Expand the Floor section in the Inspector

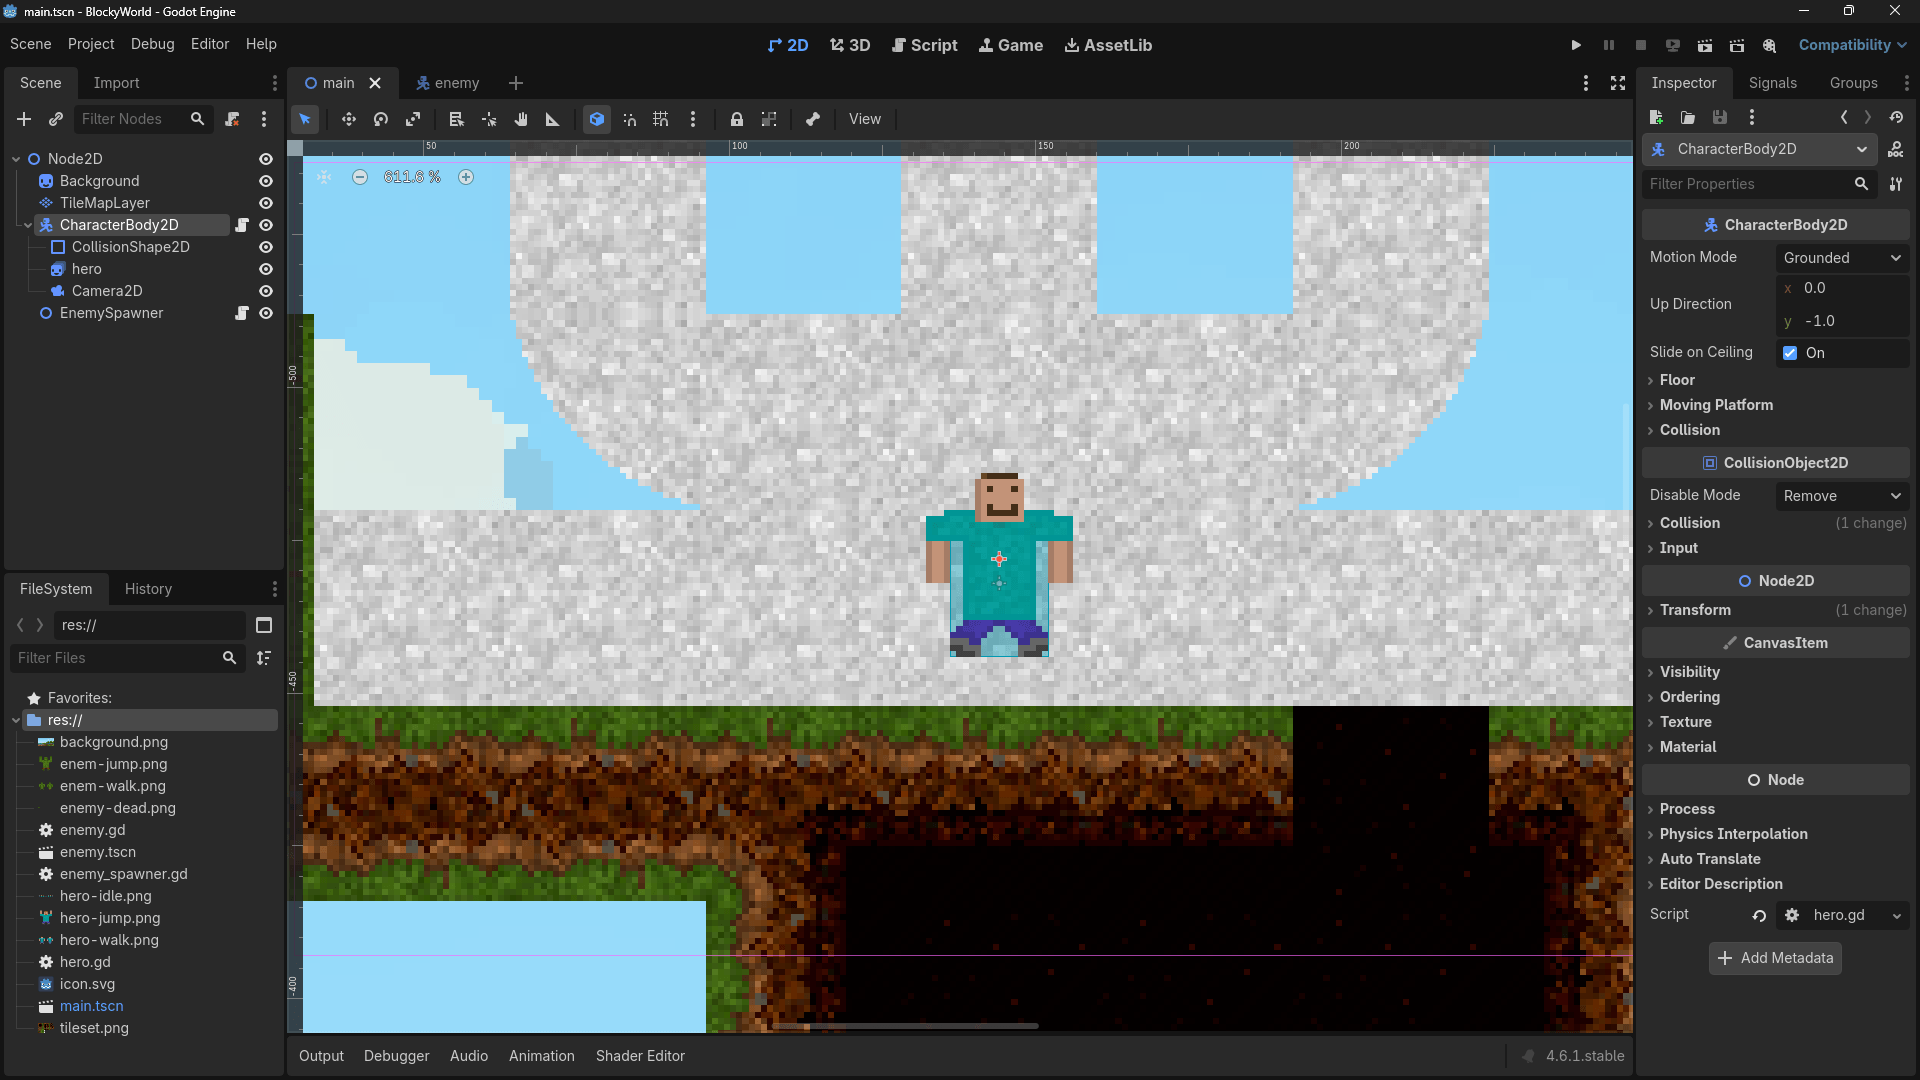coord(1676,380)
